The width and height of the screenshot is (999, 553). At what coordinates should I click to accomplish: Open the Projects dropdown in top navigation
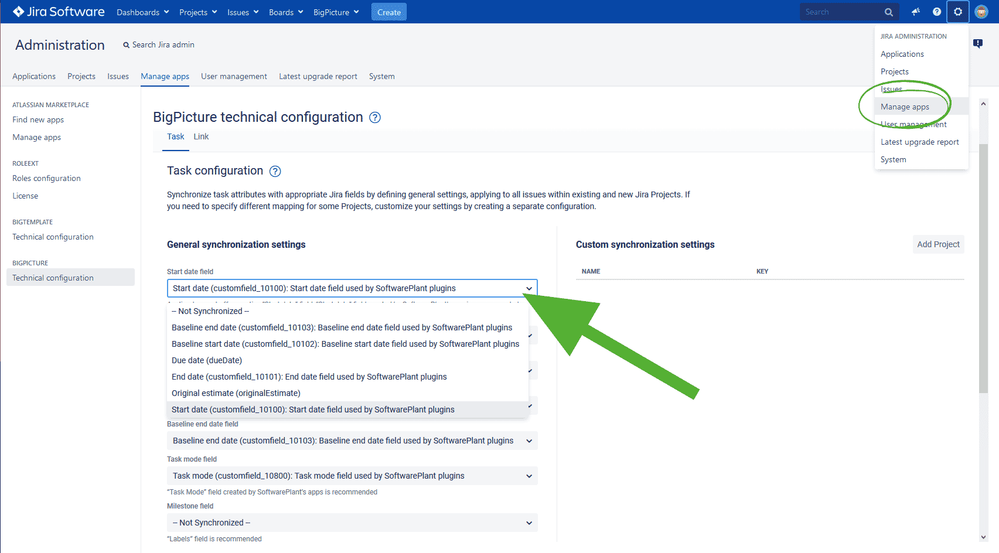click(198, 12)
